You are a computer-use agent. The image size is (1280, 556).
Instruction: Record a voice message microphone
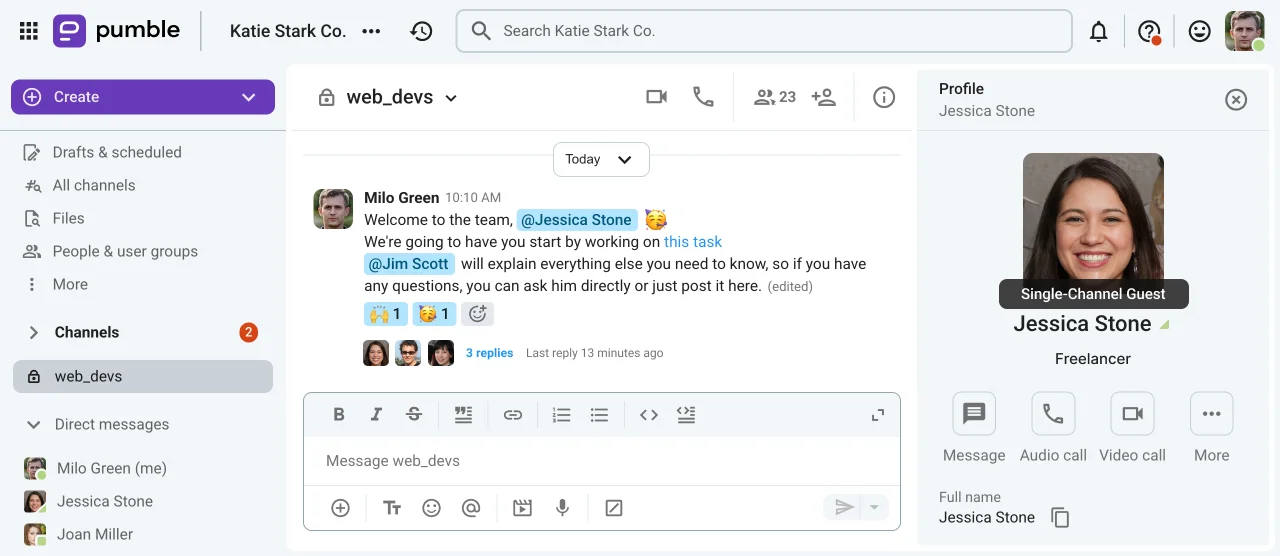[563, 508]
